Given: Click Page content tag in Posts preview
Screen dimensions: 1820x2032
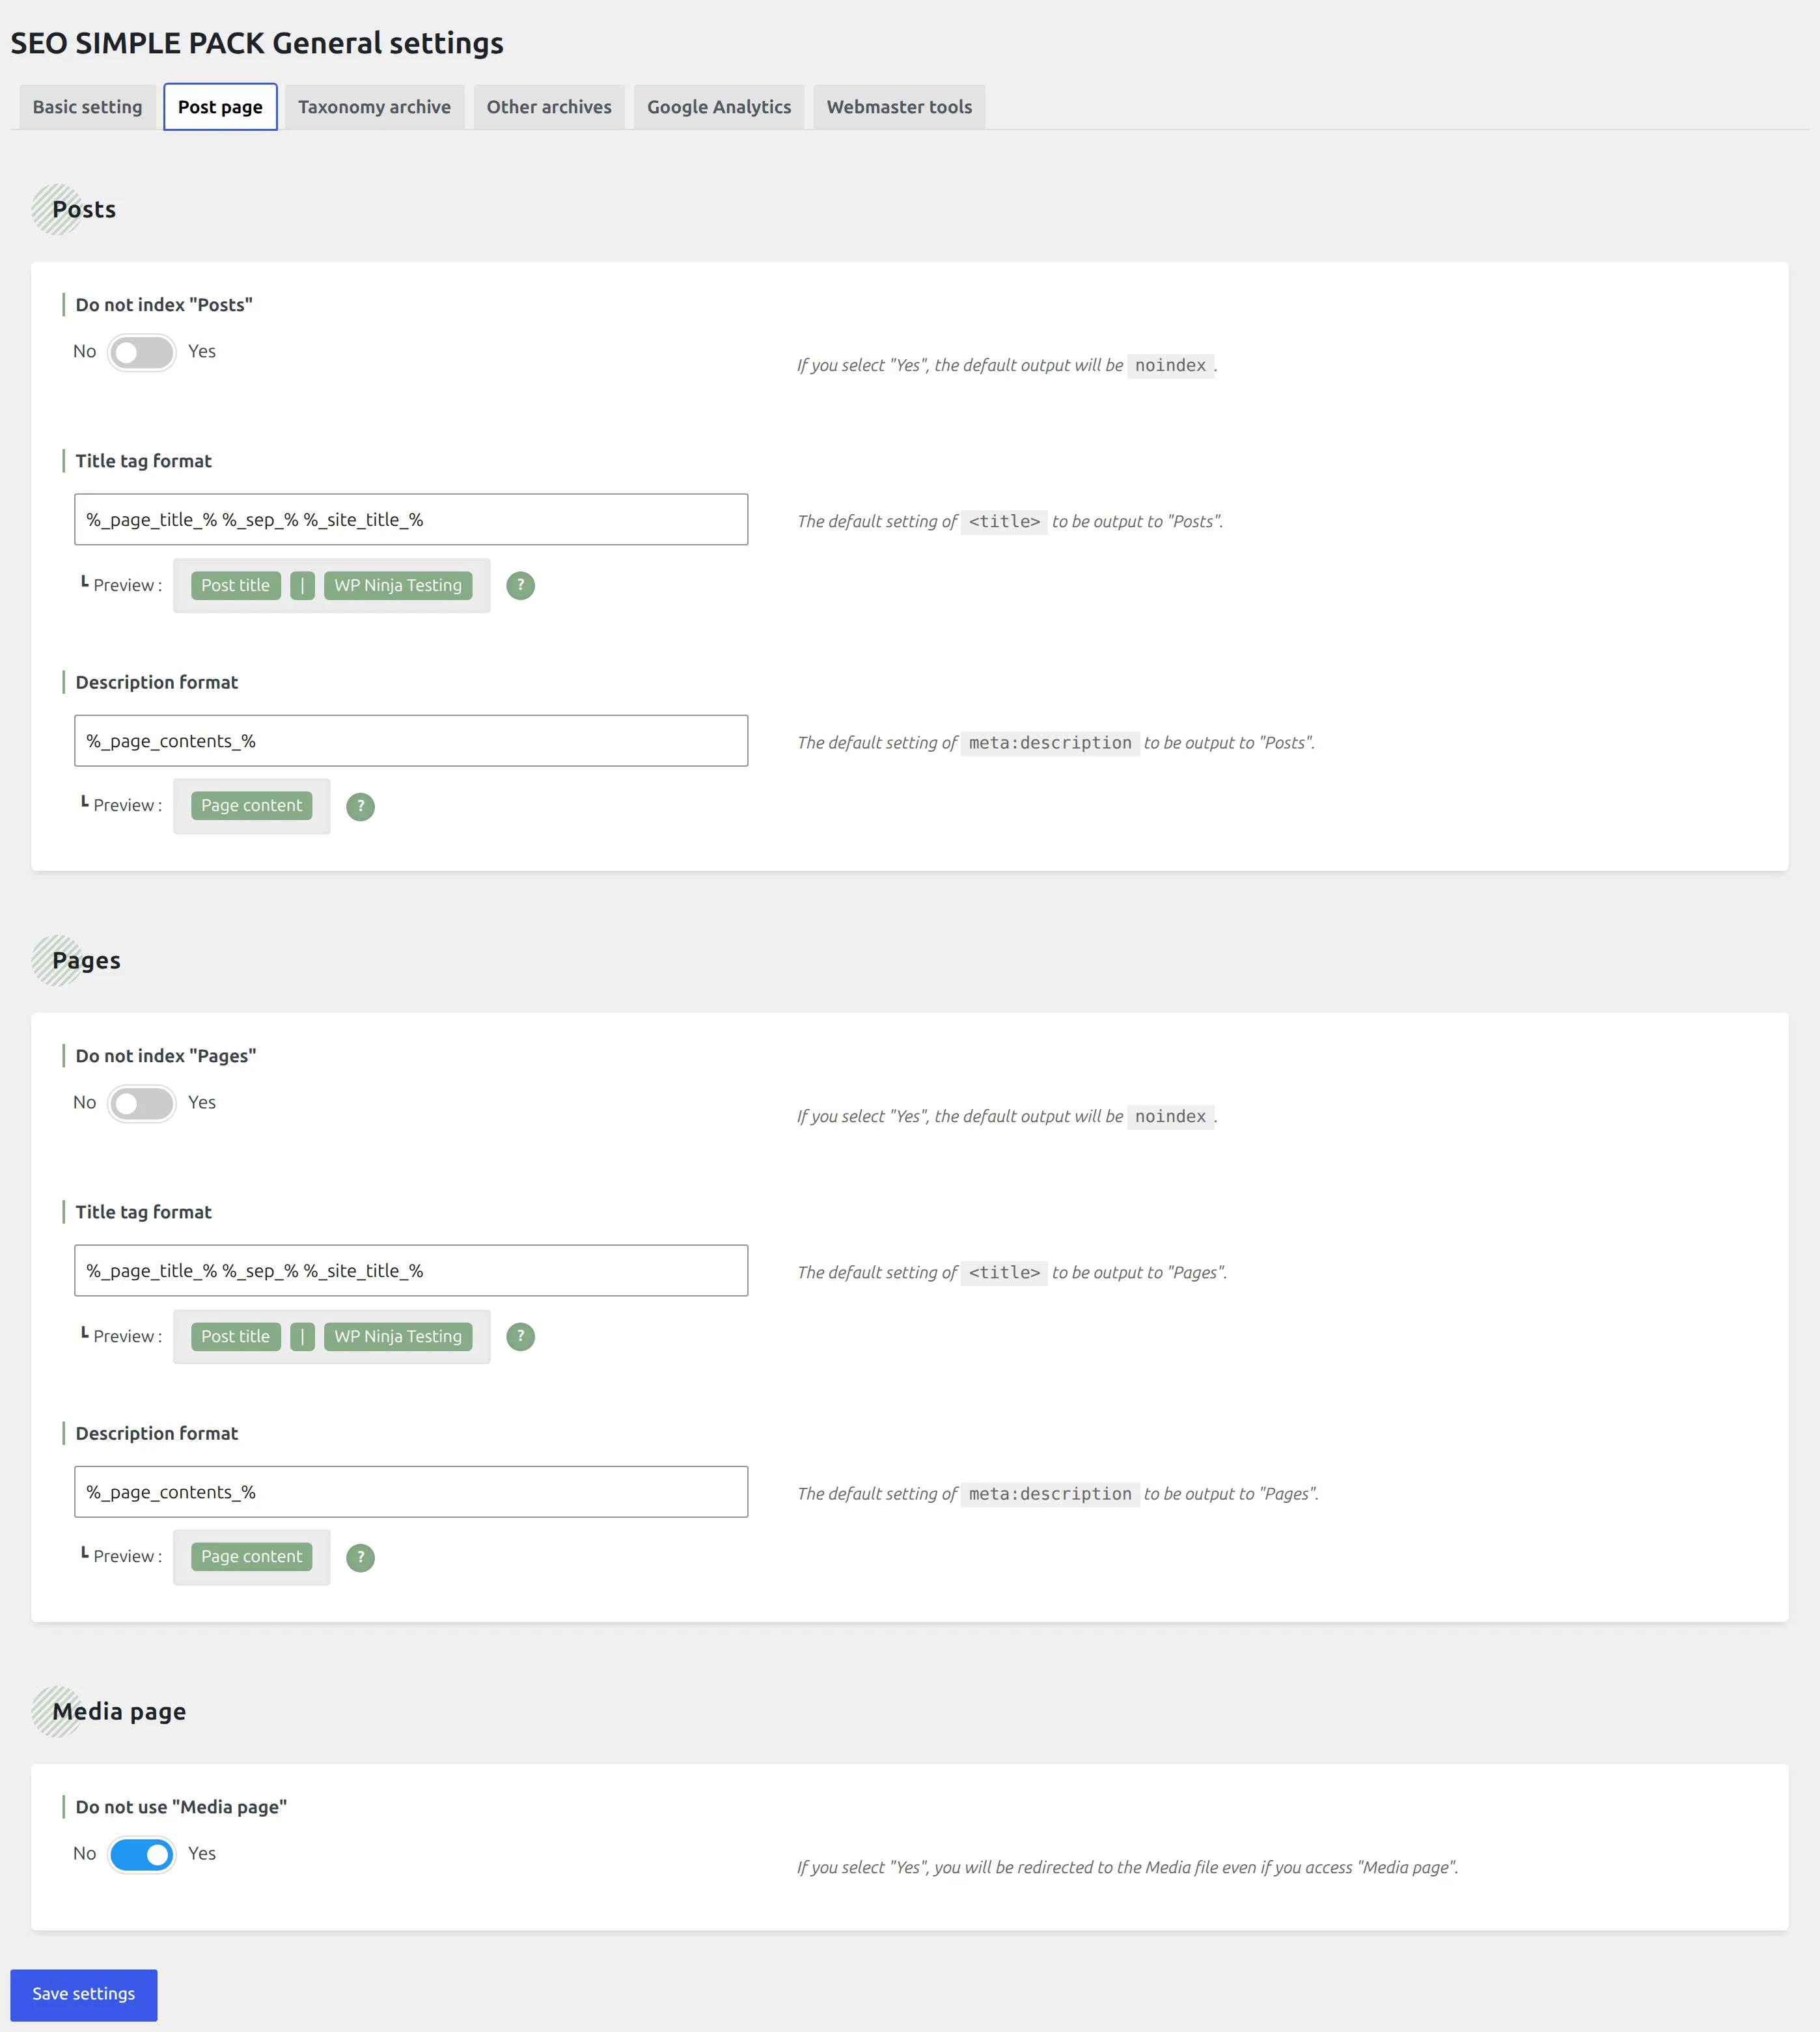Looking at the screenshot, I should (252, 806).
